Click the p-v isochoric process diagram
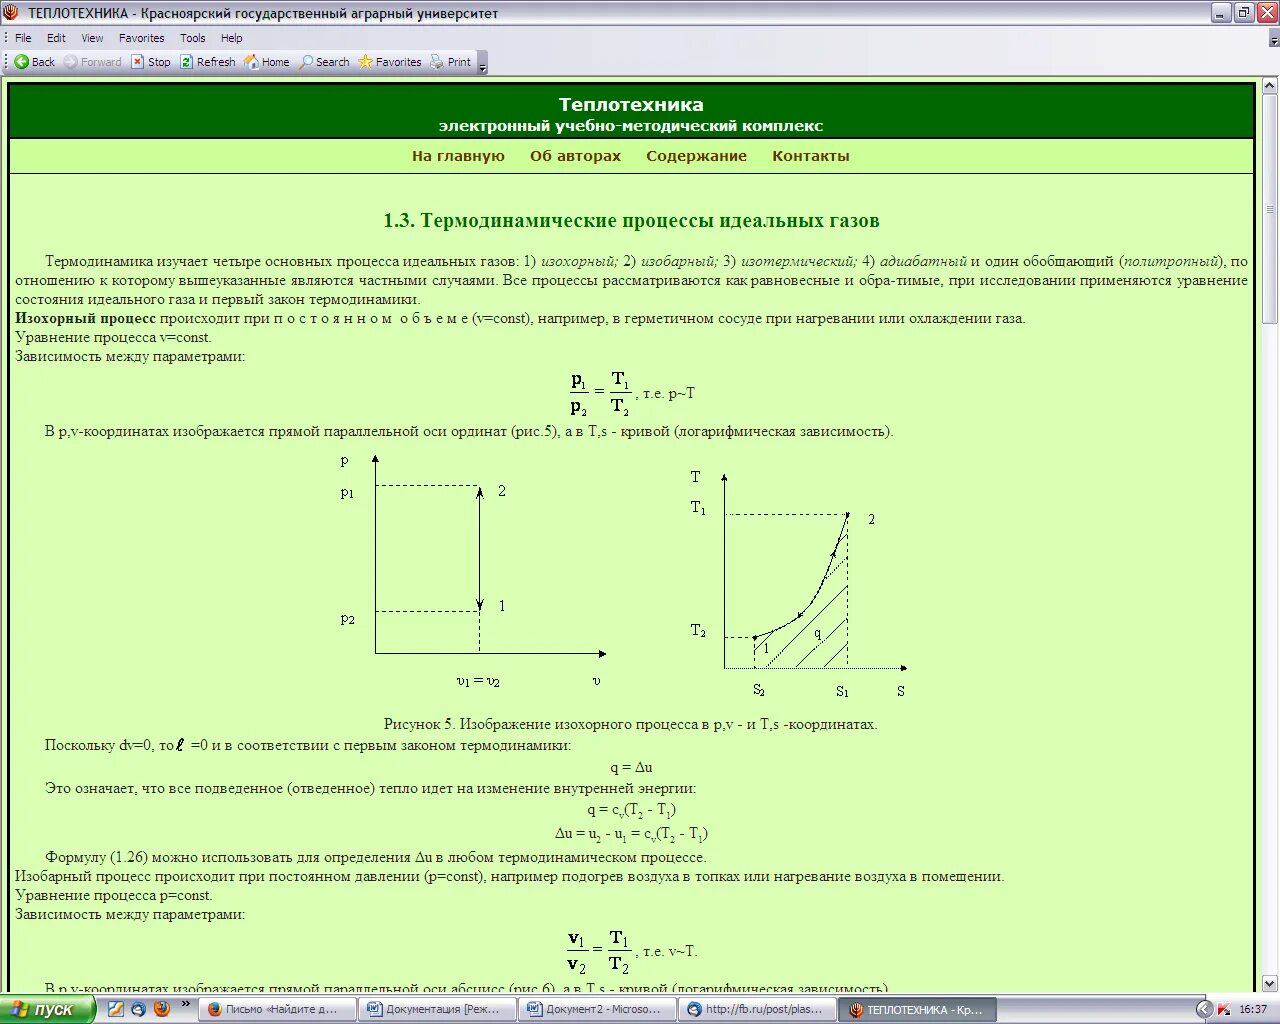 click(x=472, y=573)
